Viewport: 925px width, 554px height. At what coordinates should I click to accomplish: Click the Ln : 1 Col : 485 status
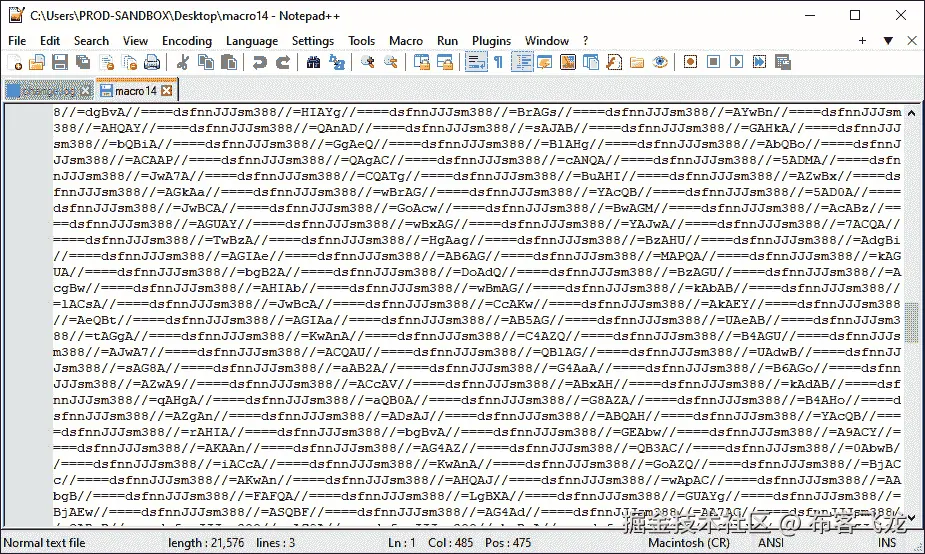(x=431, y=542)
